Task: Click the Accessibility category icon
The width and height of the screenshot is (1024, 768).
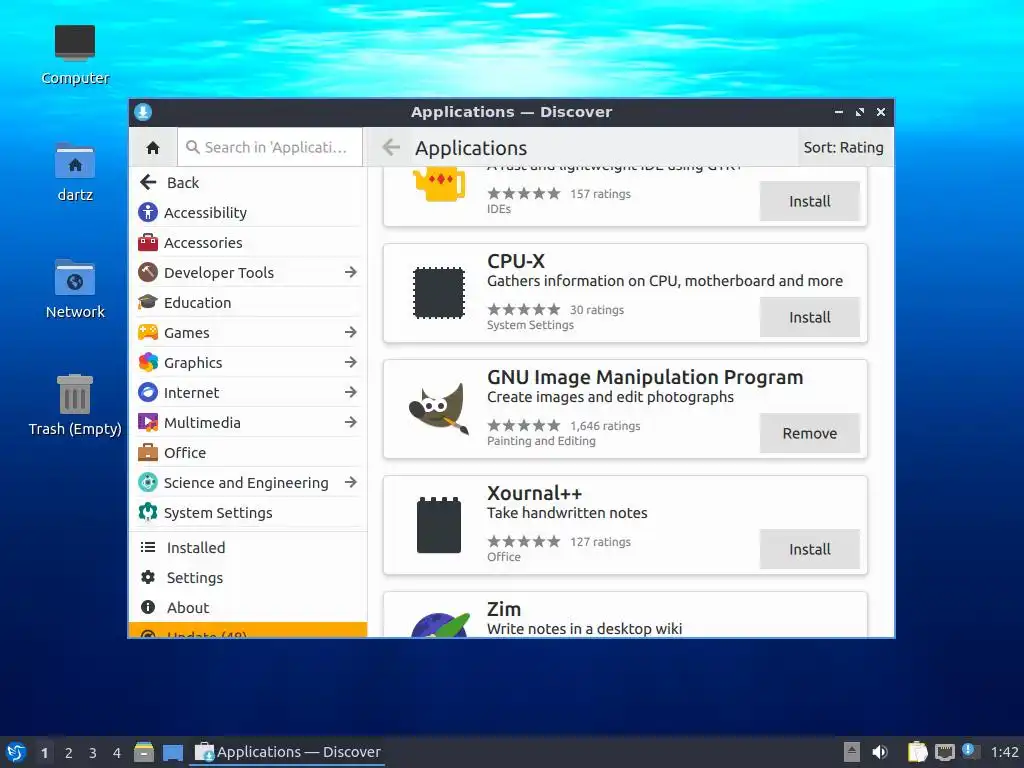Action: (x=148, y=212)
